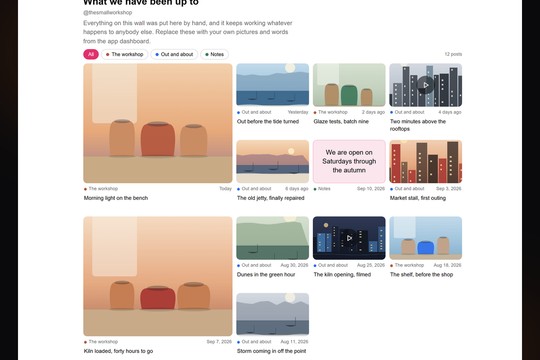The image size is (540, 360).
Task: Click the Sep 3, 2026 date label
Action: (x=449, y=189)
